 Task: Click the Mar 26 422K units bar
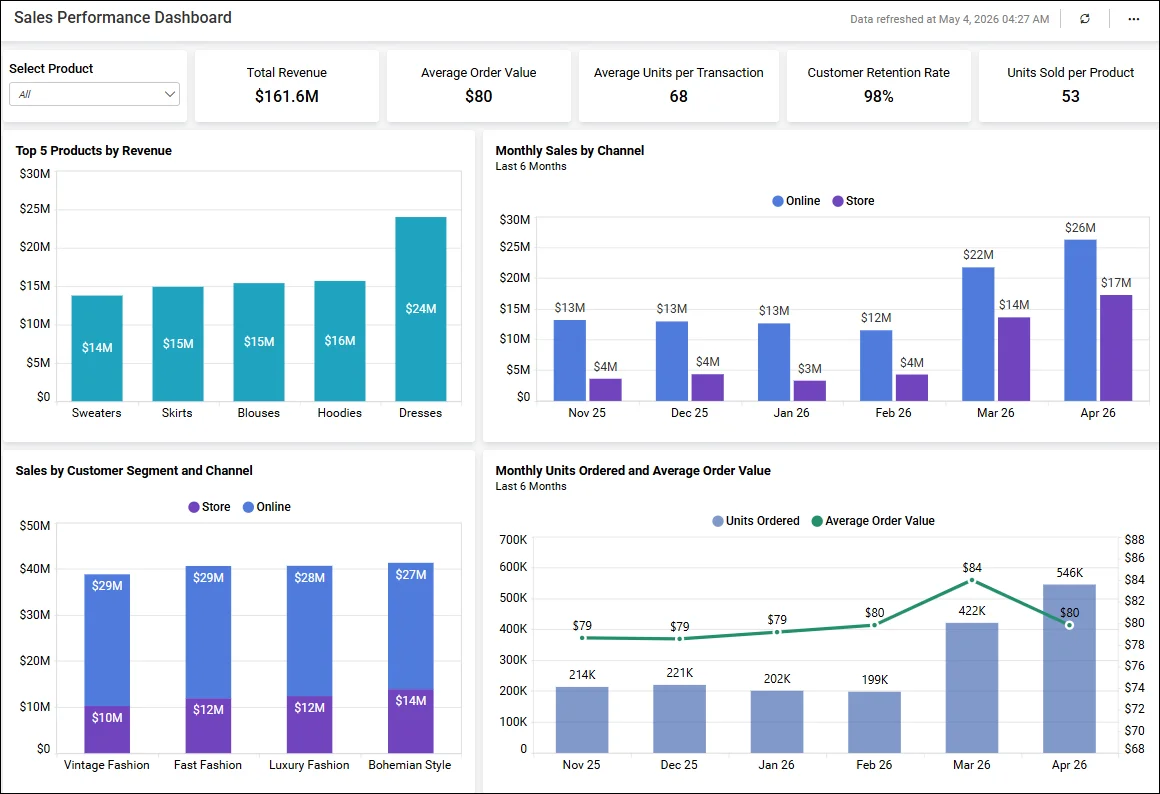(972, 688)
